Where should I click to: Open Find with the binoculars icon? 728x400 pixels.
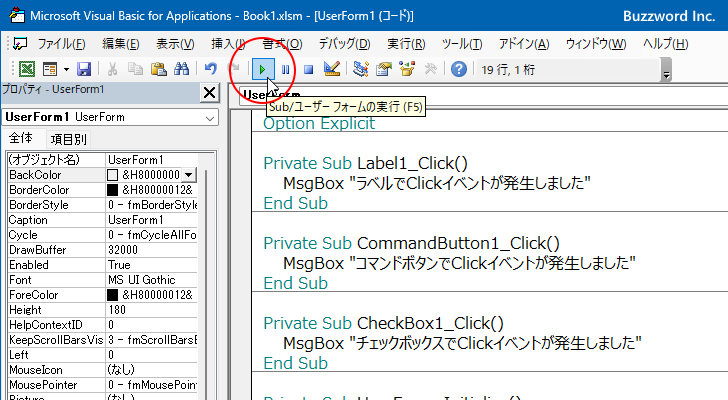(x=182, y=70)
